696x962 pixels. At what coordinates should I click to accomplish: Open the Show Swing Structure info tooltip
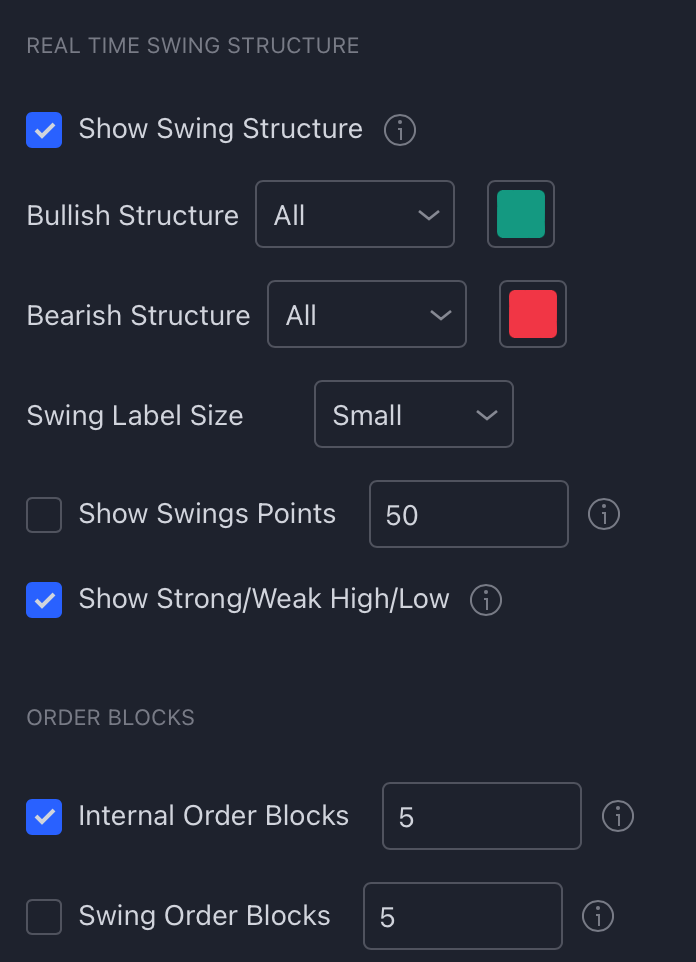click(x=399, y=130)
